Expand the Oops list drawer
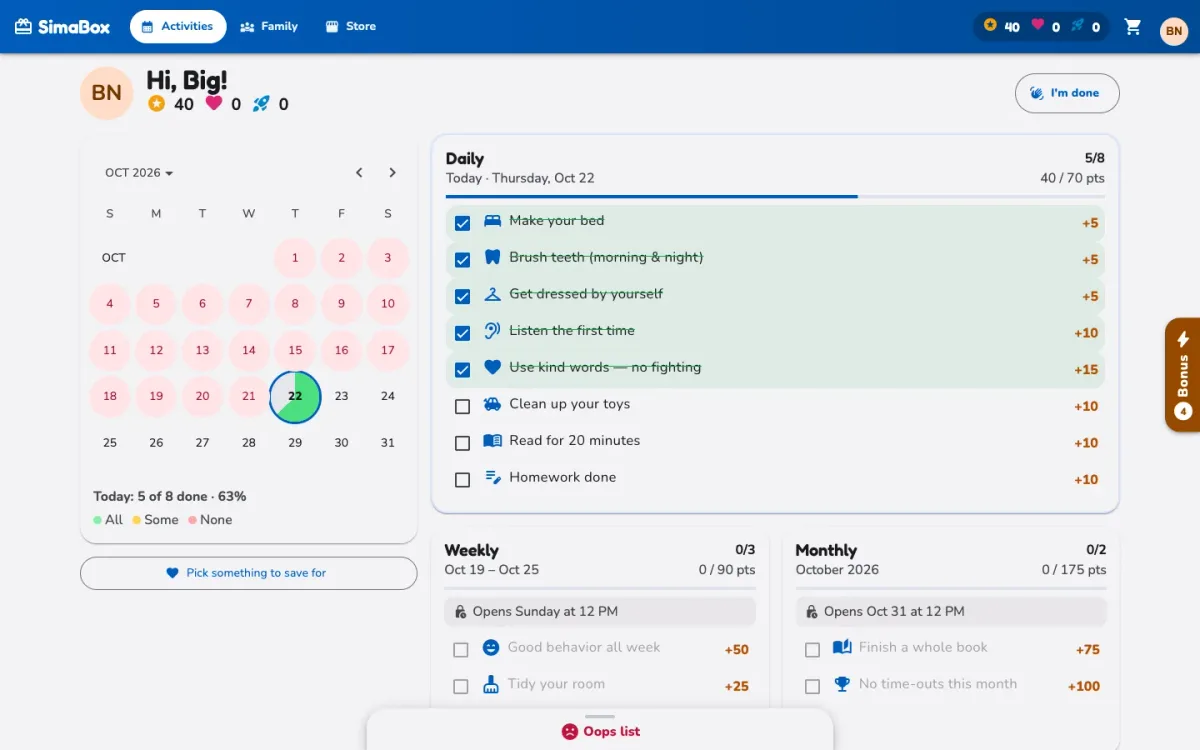This screenshot has height=750, width=1200. [600, 729]
